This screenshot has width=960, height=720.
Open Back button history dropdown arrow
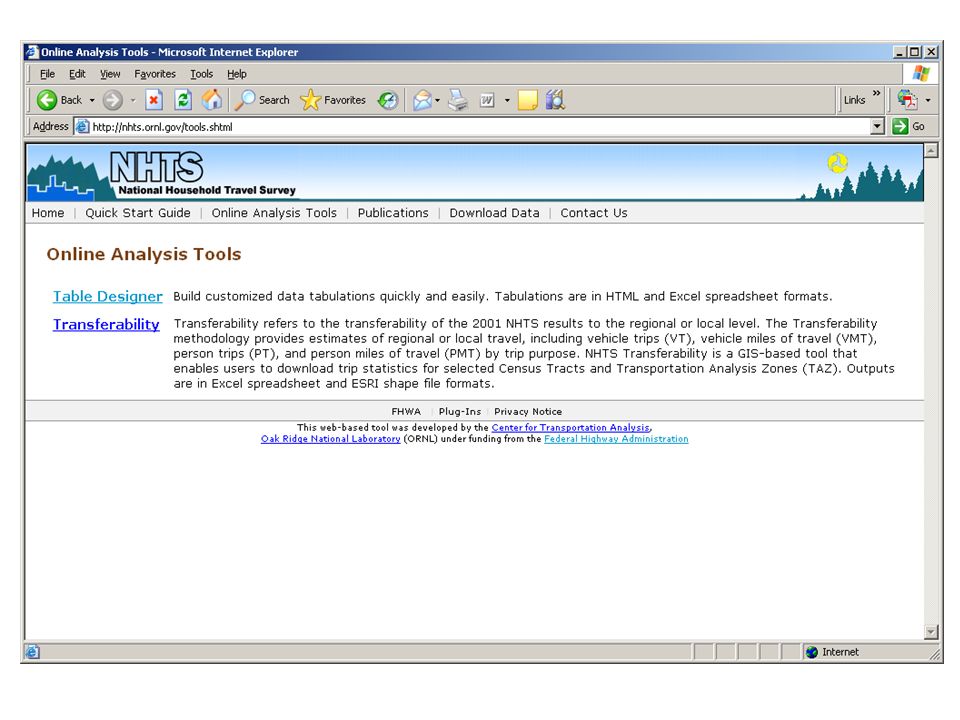point(92,100)
